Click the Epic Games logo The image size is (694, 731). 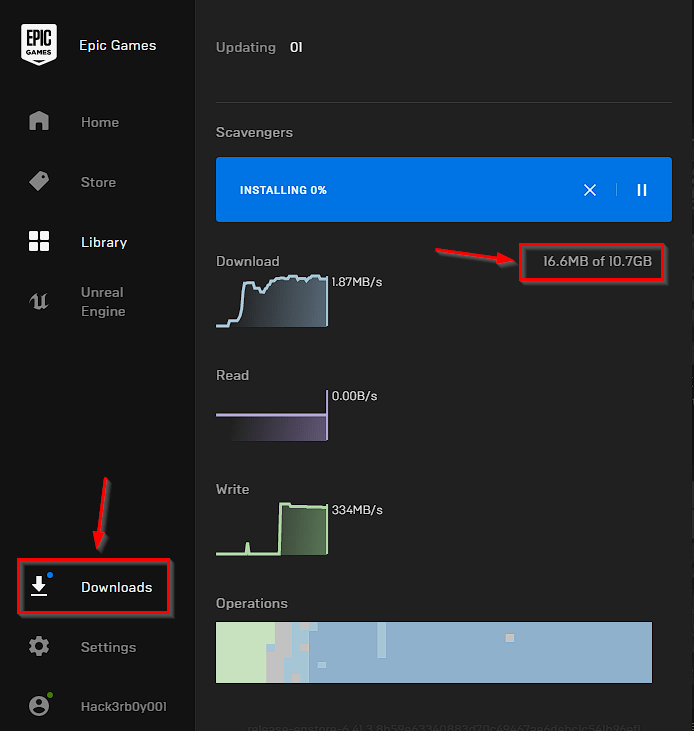click(x=39, y=44)
